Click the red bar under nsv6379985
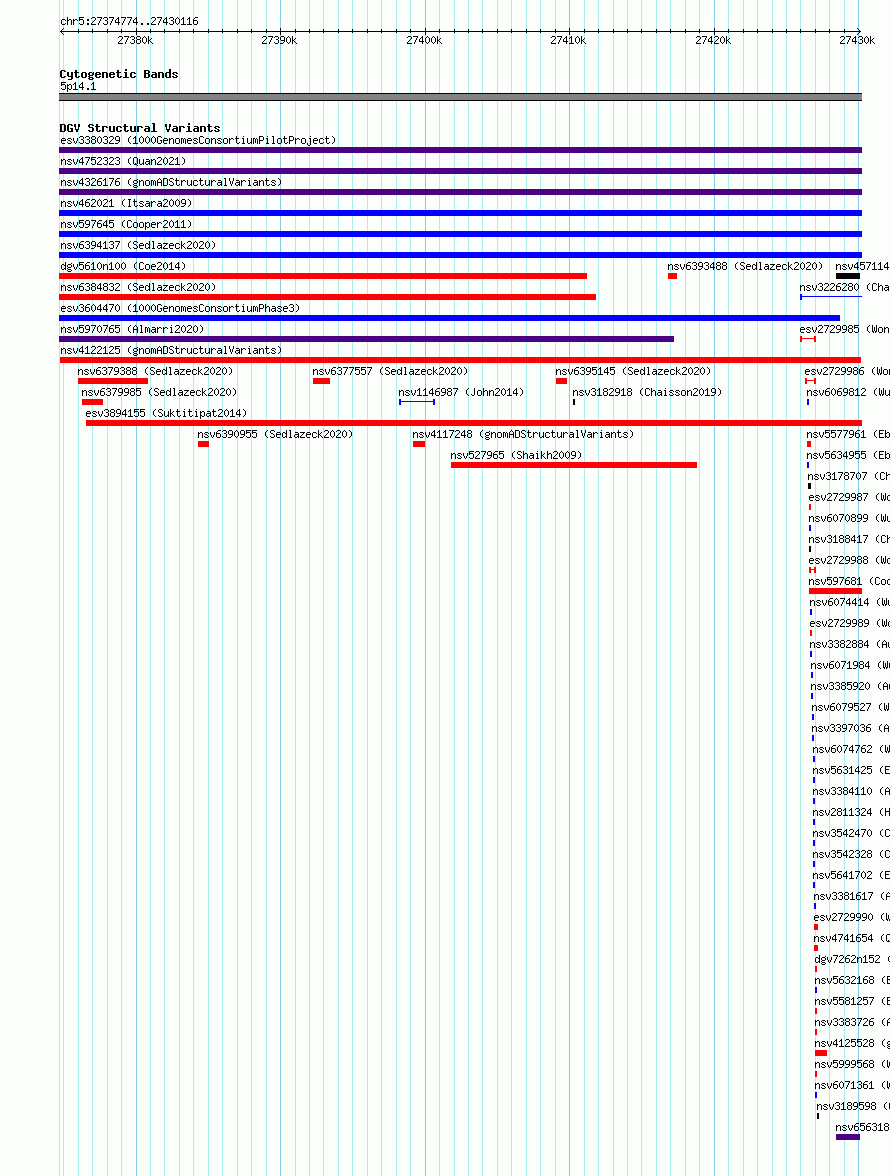Screen dimensions: 890x1176 click(92, 402)
